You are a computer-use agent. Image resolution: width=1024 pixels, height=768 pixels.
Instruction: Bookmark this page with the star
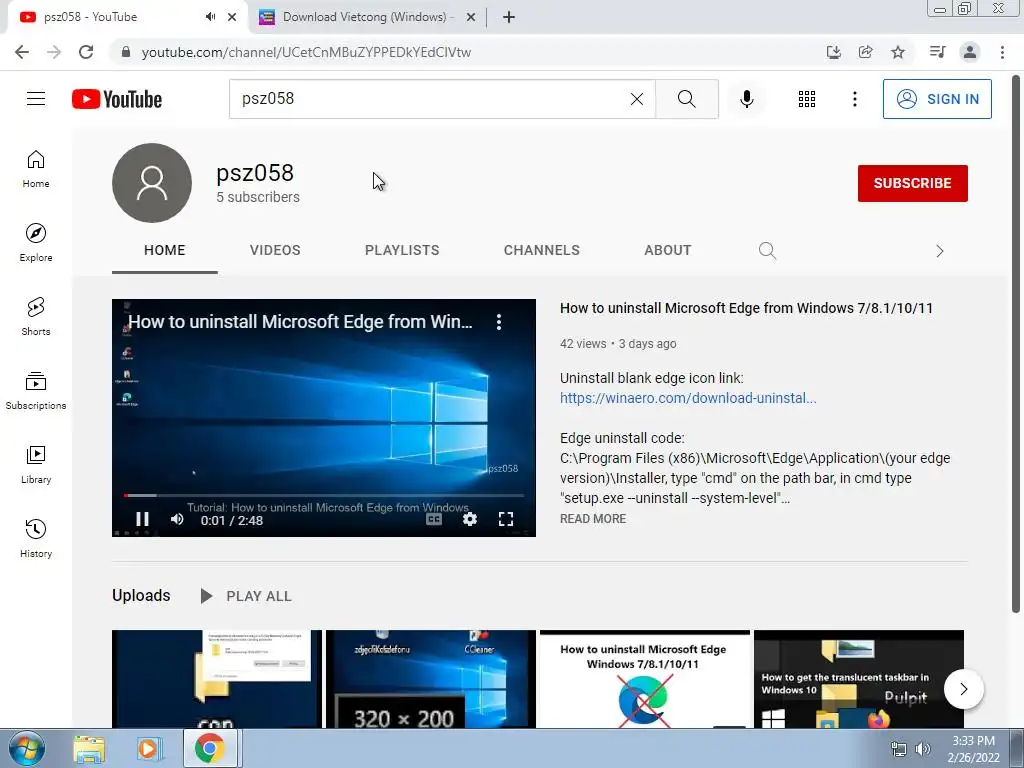tap(898, 52)
